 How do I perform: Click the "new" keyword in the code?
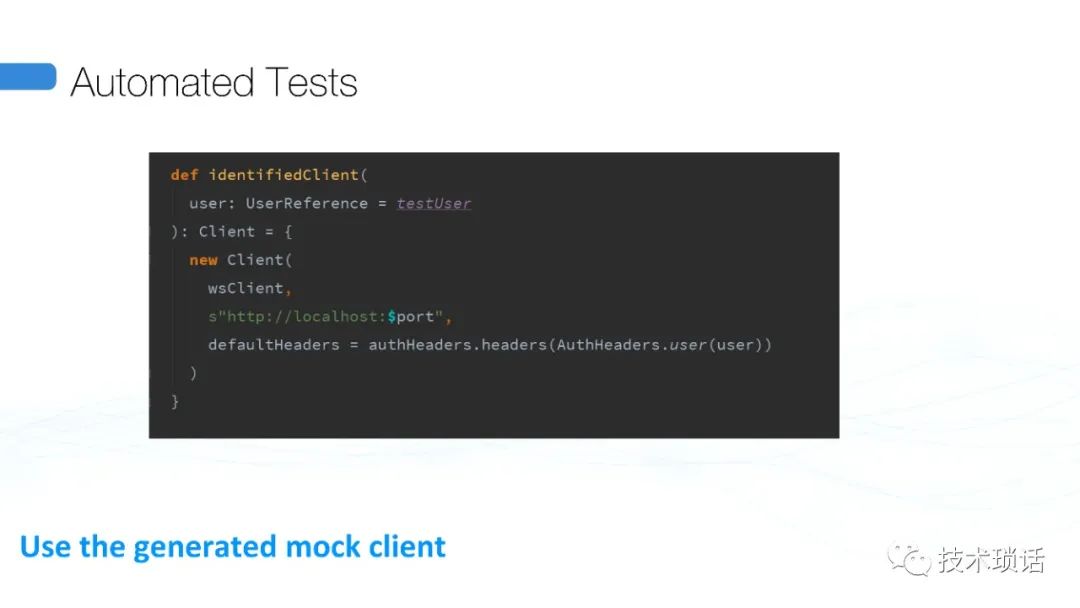pos(203,260)
